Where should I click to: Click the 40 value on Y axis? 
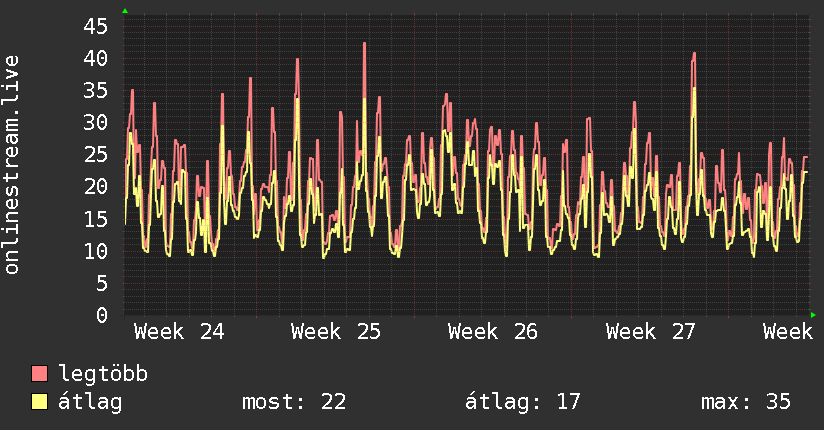pyautogui.click(x=96, y=58)
